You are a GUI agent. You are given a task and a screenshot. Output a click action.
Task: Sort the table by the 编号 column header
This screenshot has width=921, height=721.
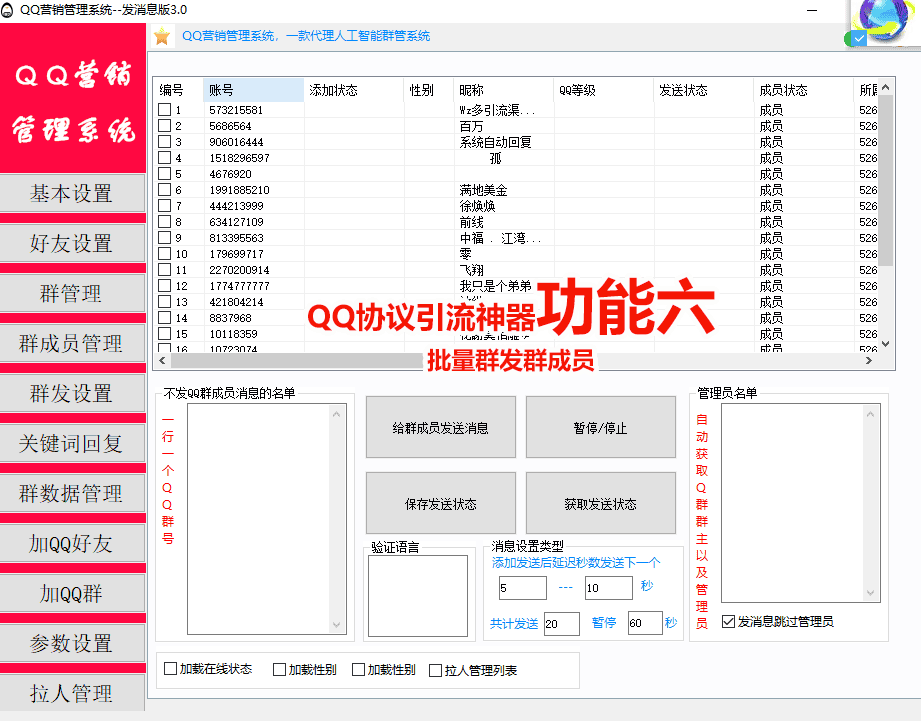[x=179, y=90]
